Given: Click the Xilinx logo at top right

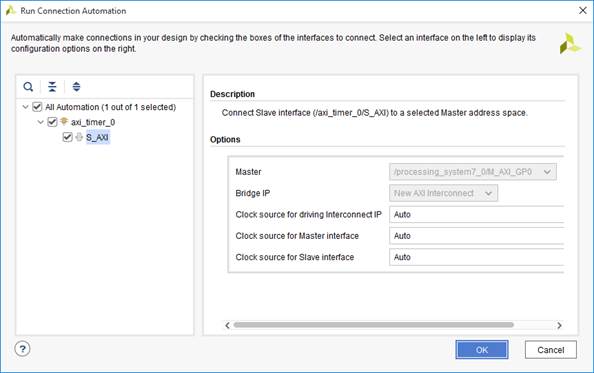Looking at the screenshot, I should tap(571, 44).
